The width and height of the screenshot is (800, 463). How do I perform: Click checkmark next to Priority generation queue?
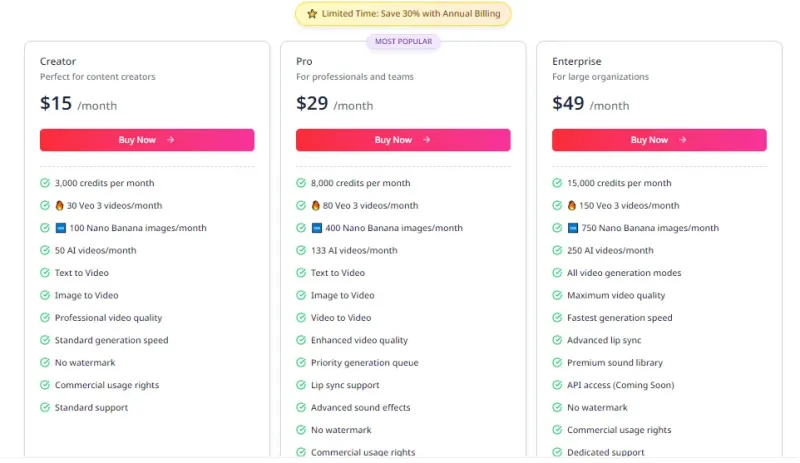tap(301, 362)
